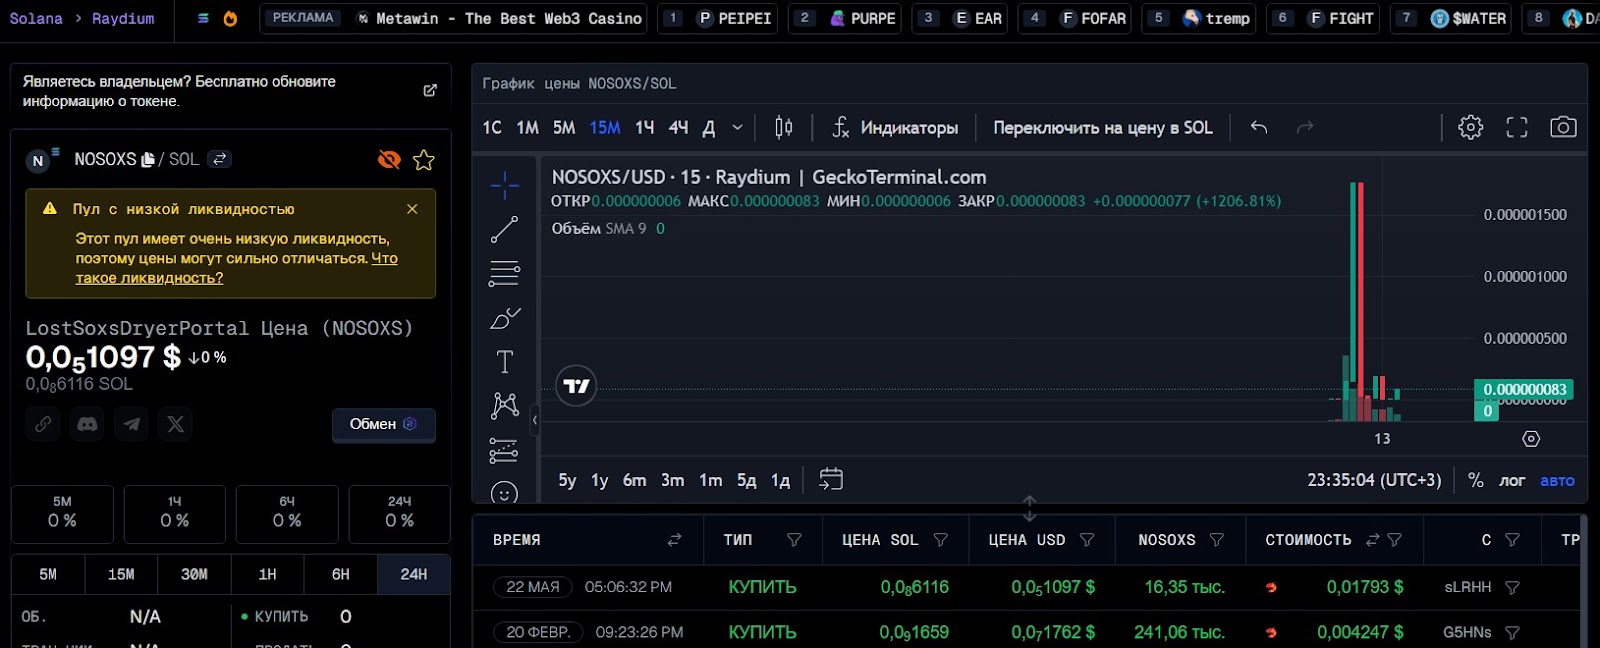Click the TradingView logo on chart
1600x648 pixels.
tap(576, 386)
